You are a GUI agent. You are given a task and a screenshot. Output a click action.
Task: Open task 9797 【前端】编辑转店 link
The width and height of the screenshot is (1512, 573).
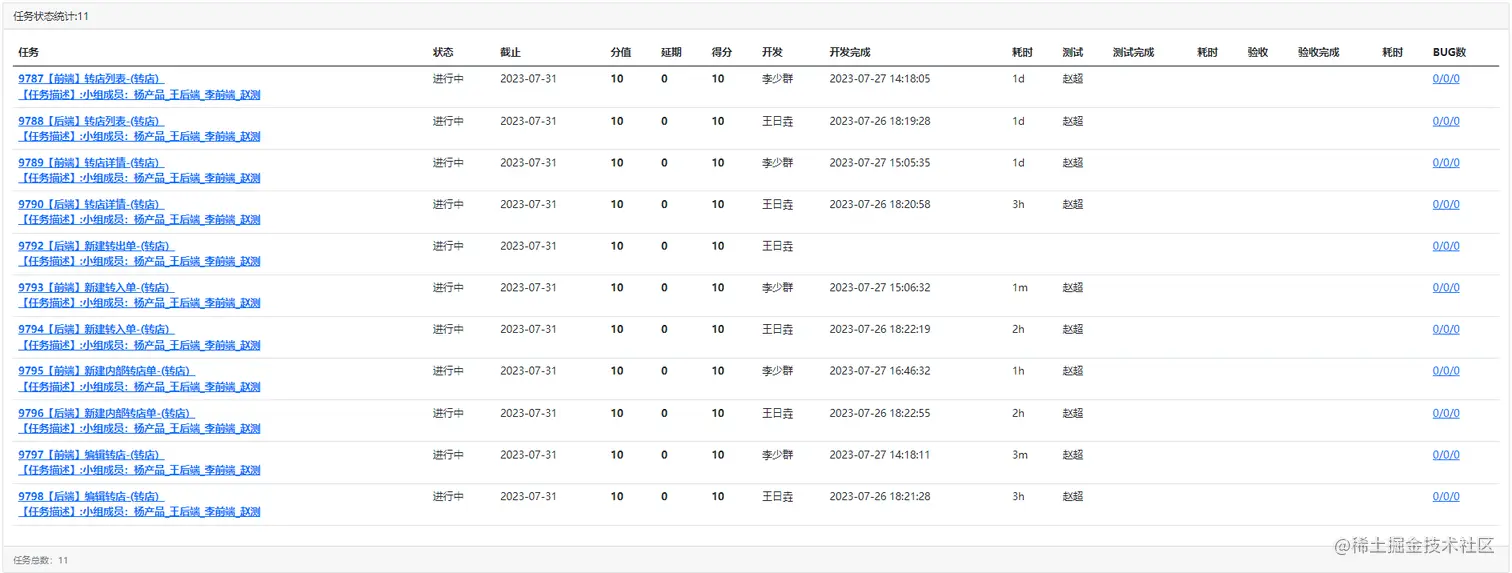click(90, 454)
